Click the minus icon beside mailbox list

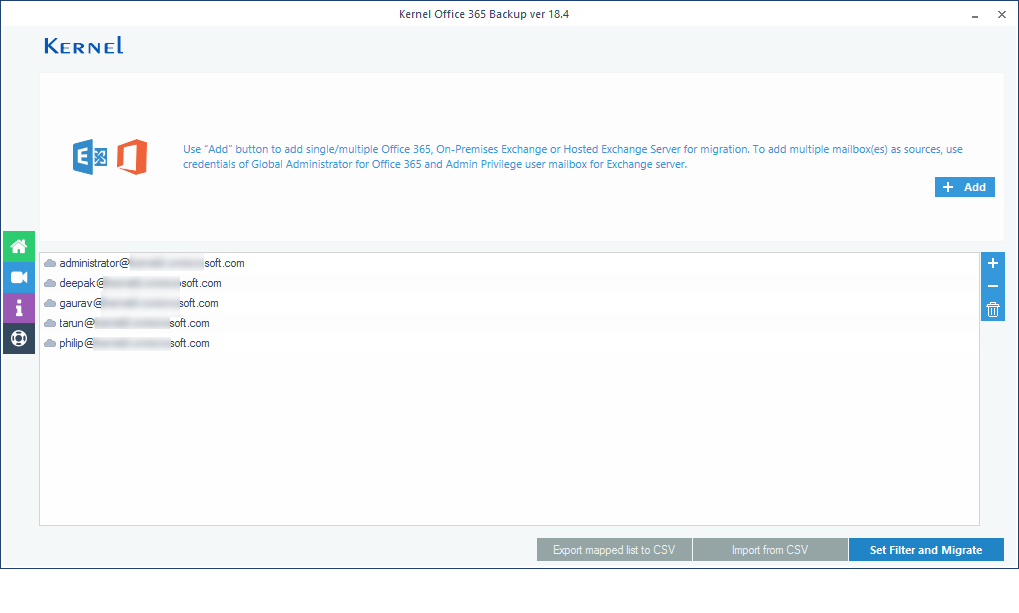[x=992, y=286]
